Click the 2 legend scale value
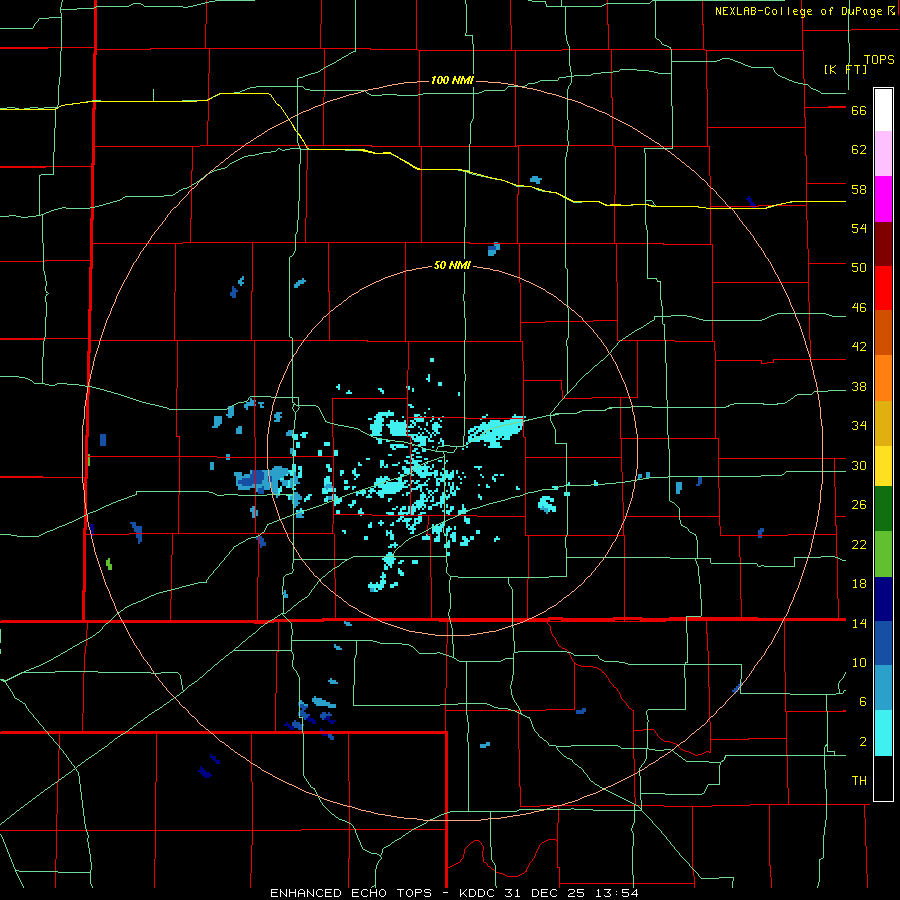The width and height of the screenshot is (900, 900). 863,742
